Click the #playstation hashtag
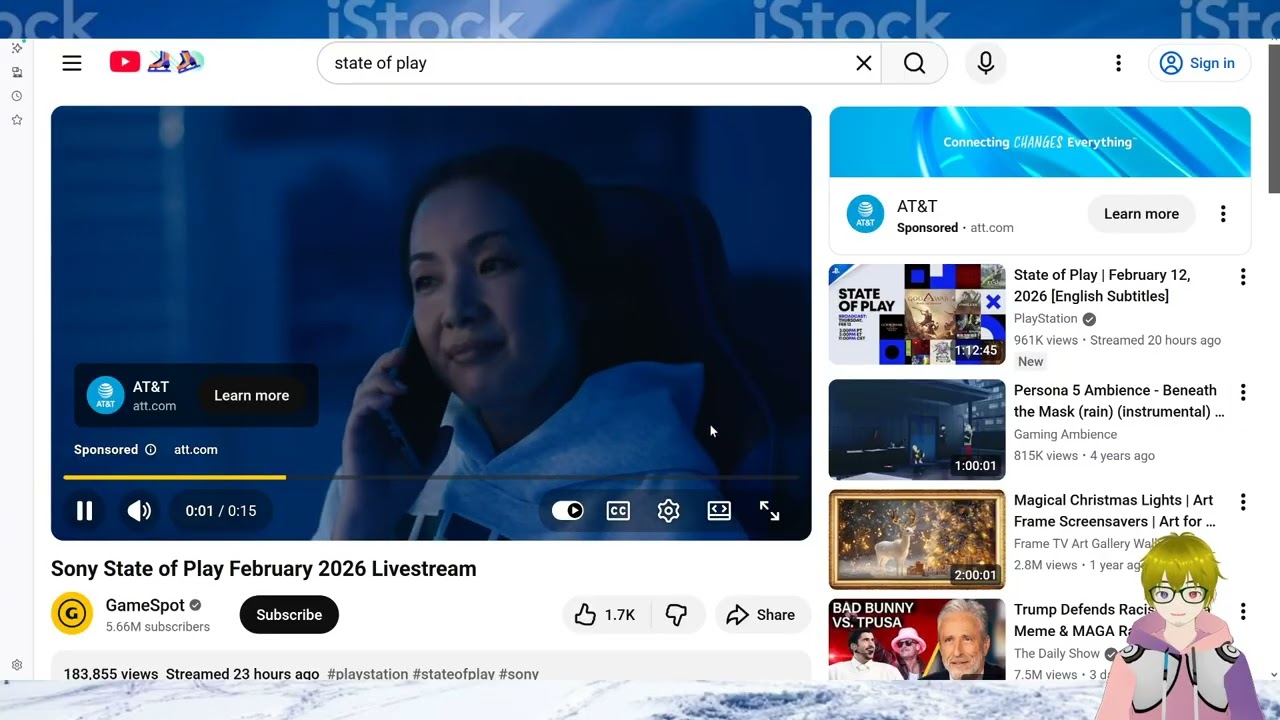Image resolution: width=1280 pixels, height=720 pixels. [367, 674]
